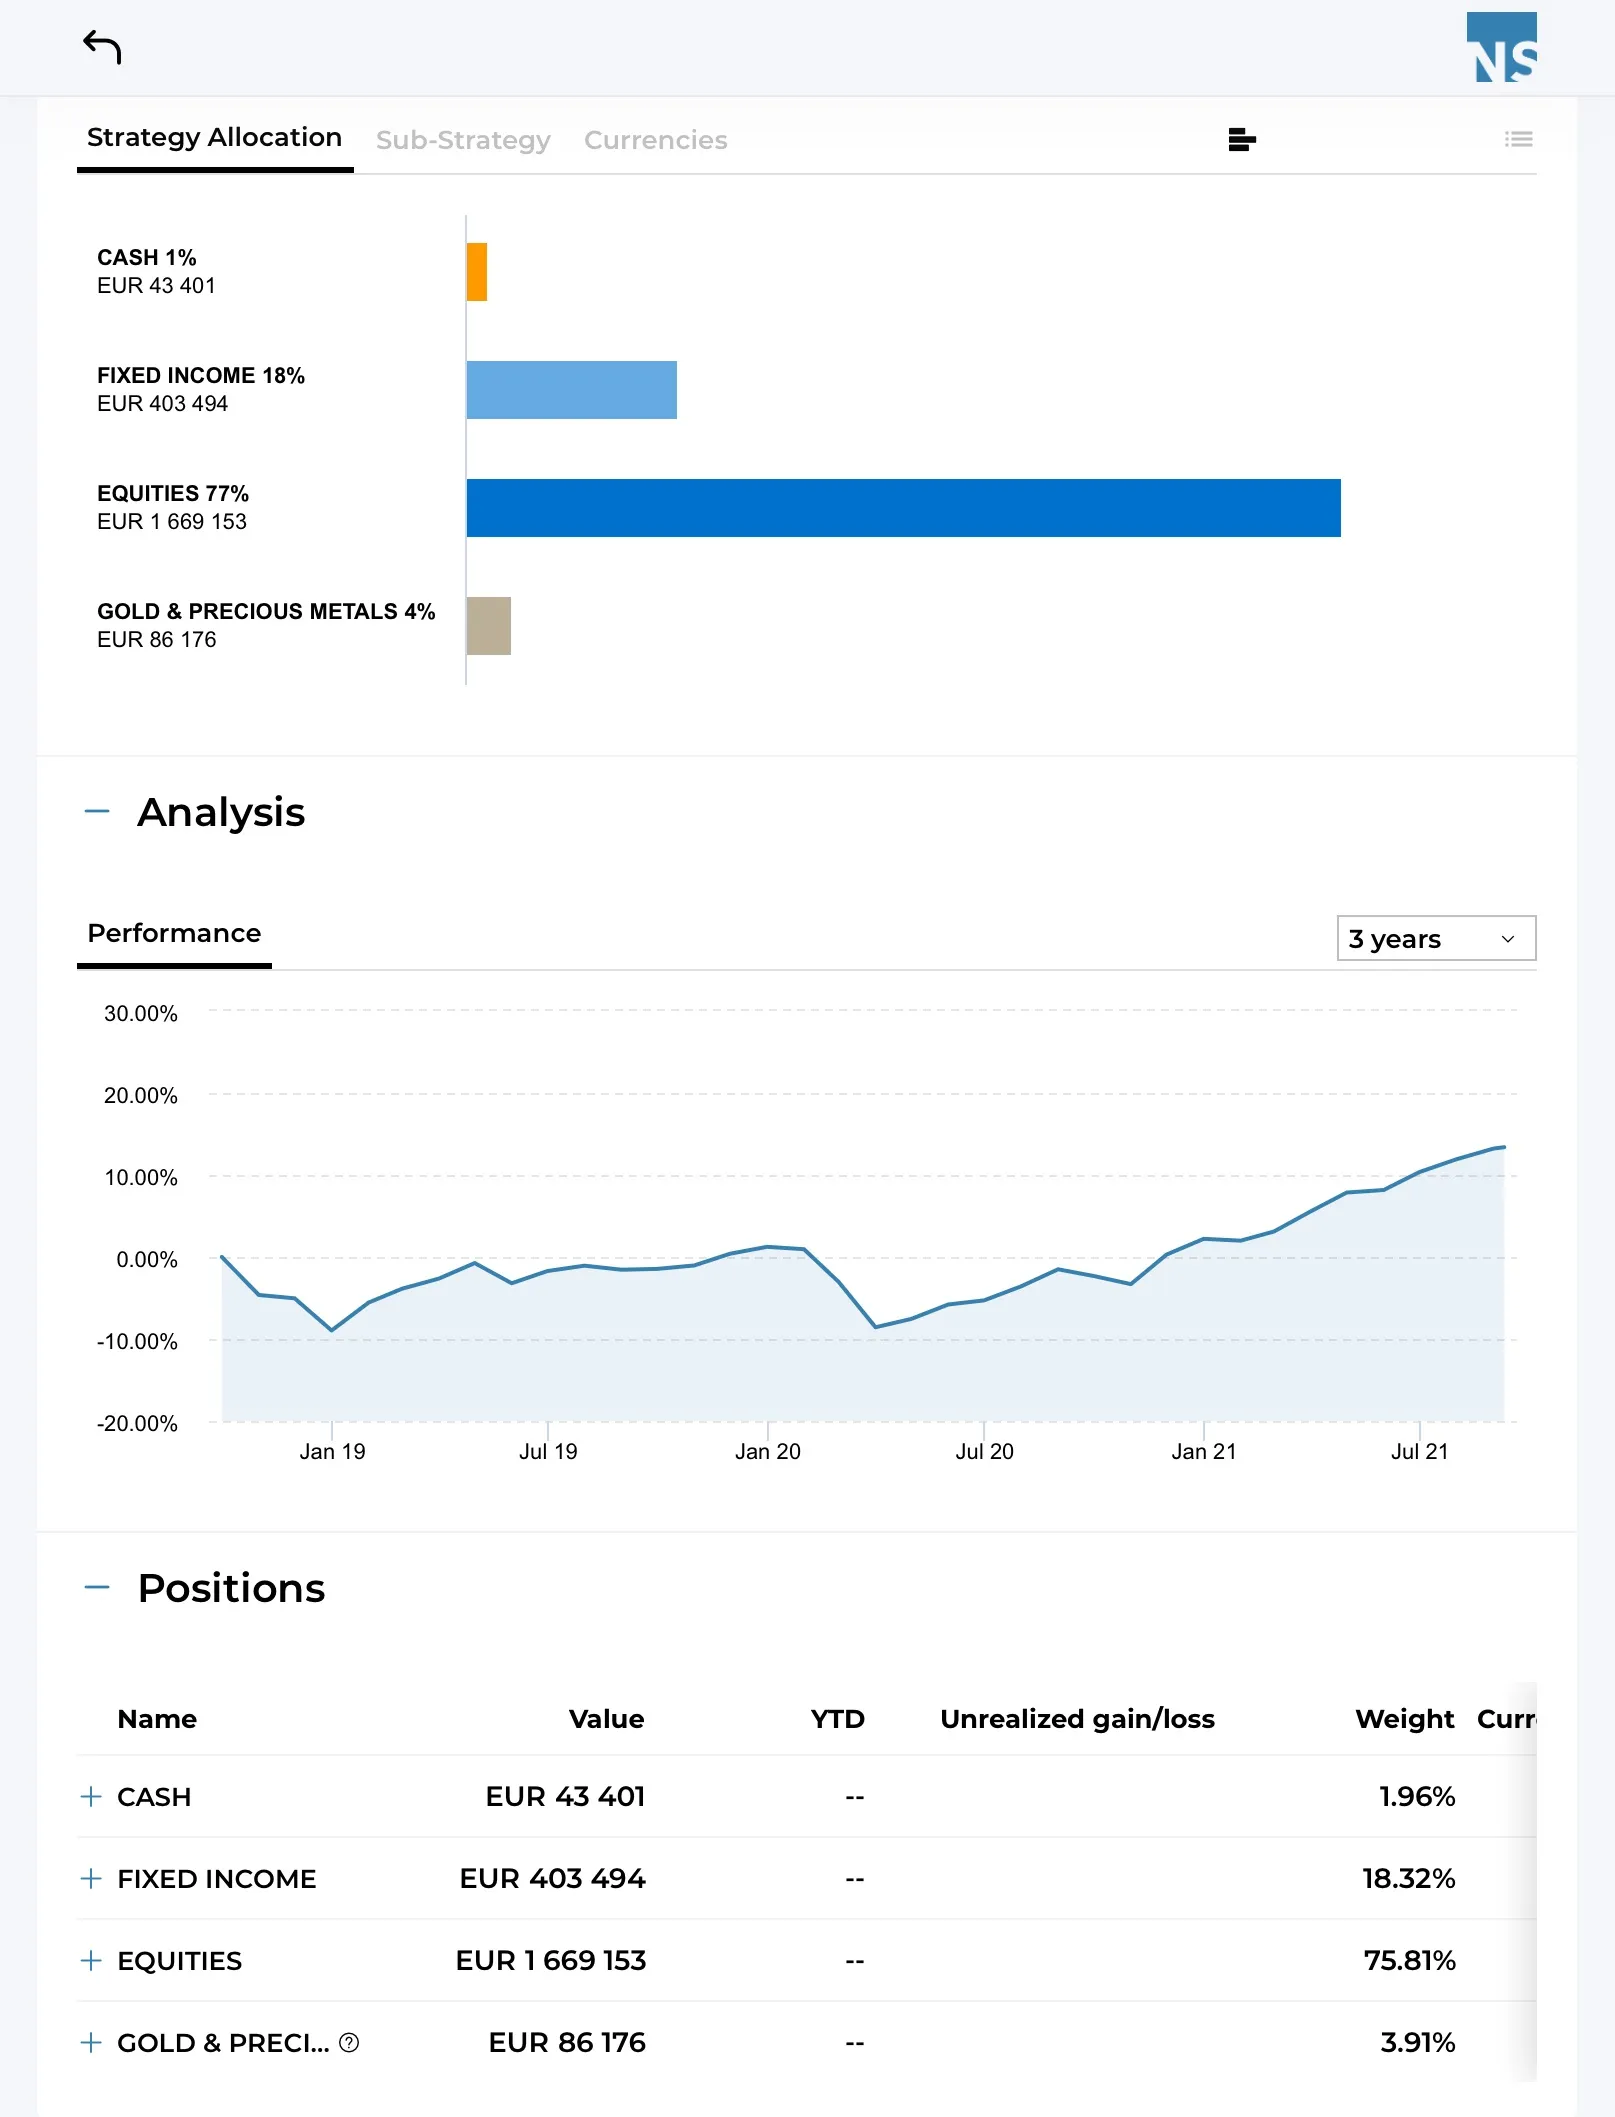The height and width of the screenshot is (2117, 1615).
Task: Click the EUR 43 401 table value
Action: (565, 1797)
